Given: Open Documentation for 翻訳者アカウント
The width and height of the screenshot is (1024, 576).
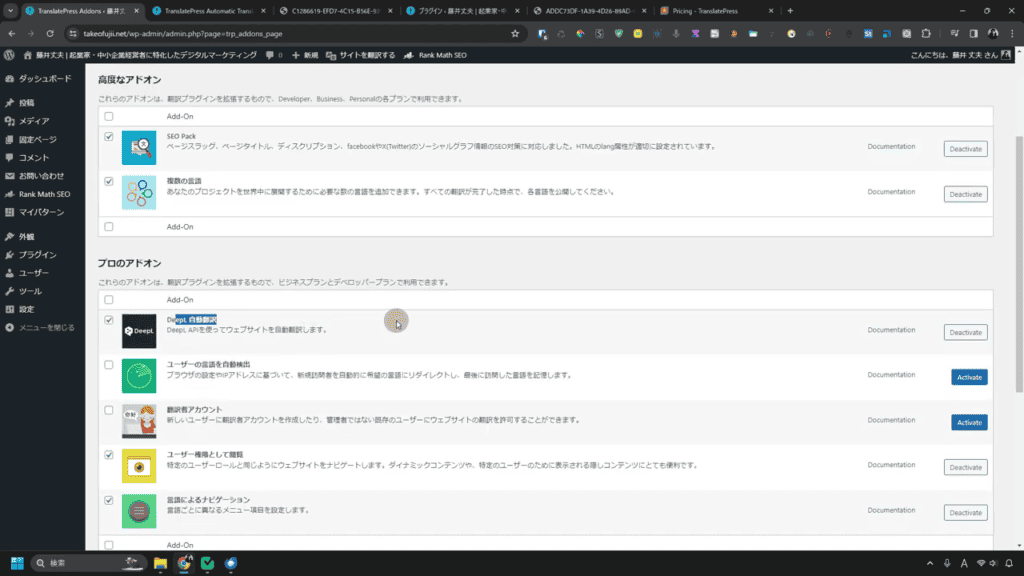Looking at the screenshot, I should pyautogui.click(x=891, y=420).
